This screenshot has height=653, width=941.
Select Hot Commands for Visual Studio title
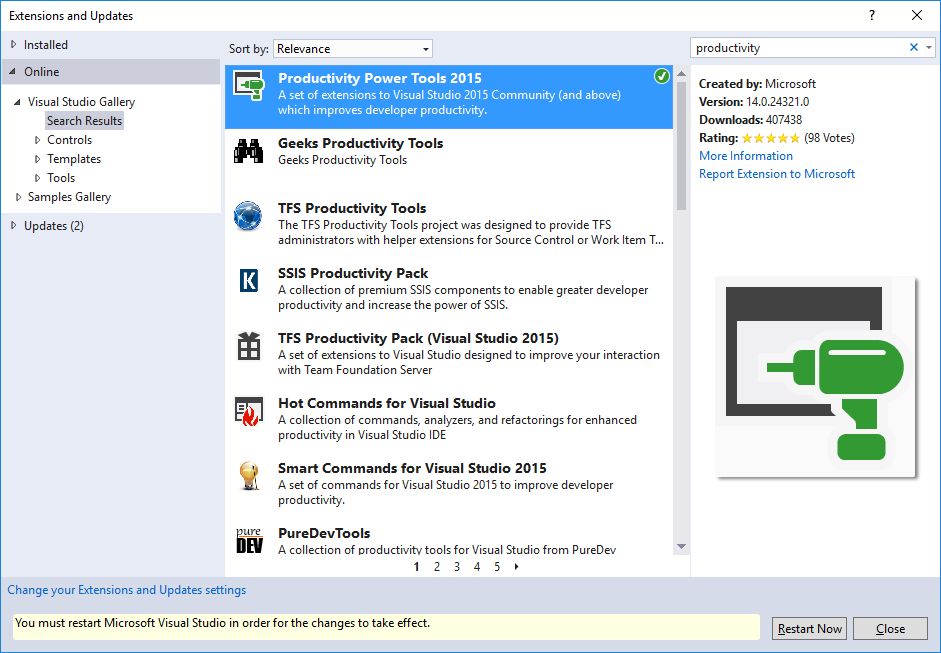pos(387,403)
